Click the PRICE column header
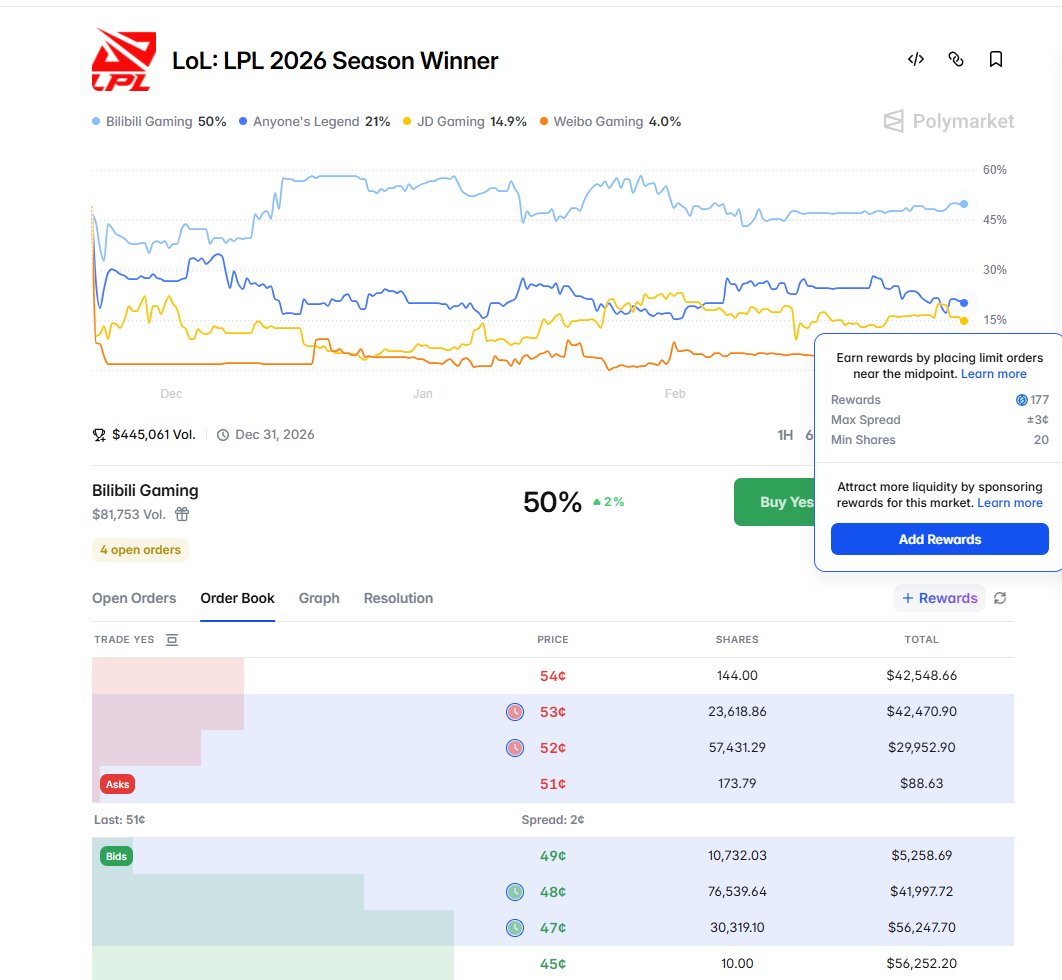The width and height of the screenshot is (1062, 980). pos(553,639)
